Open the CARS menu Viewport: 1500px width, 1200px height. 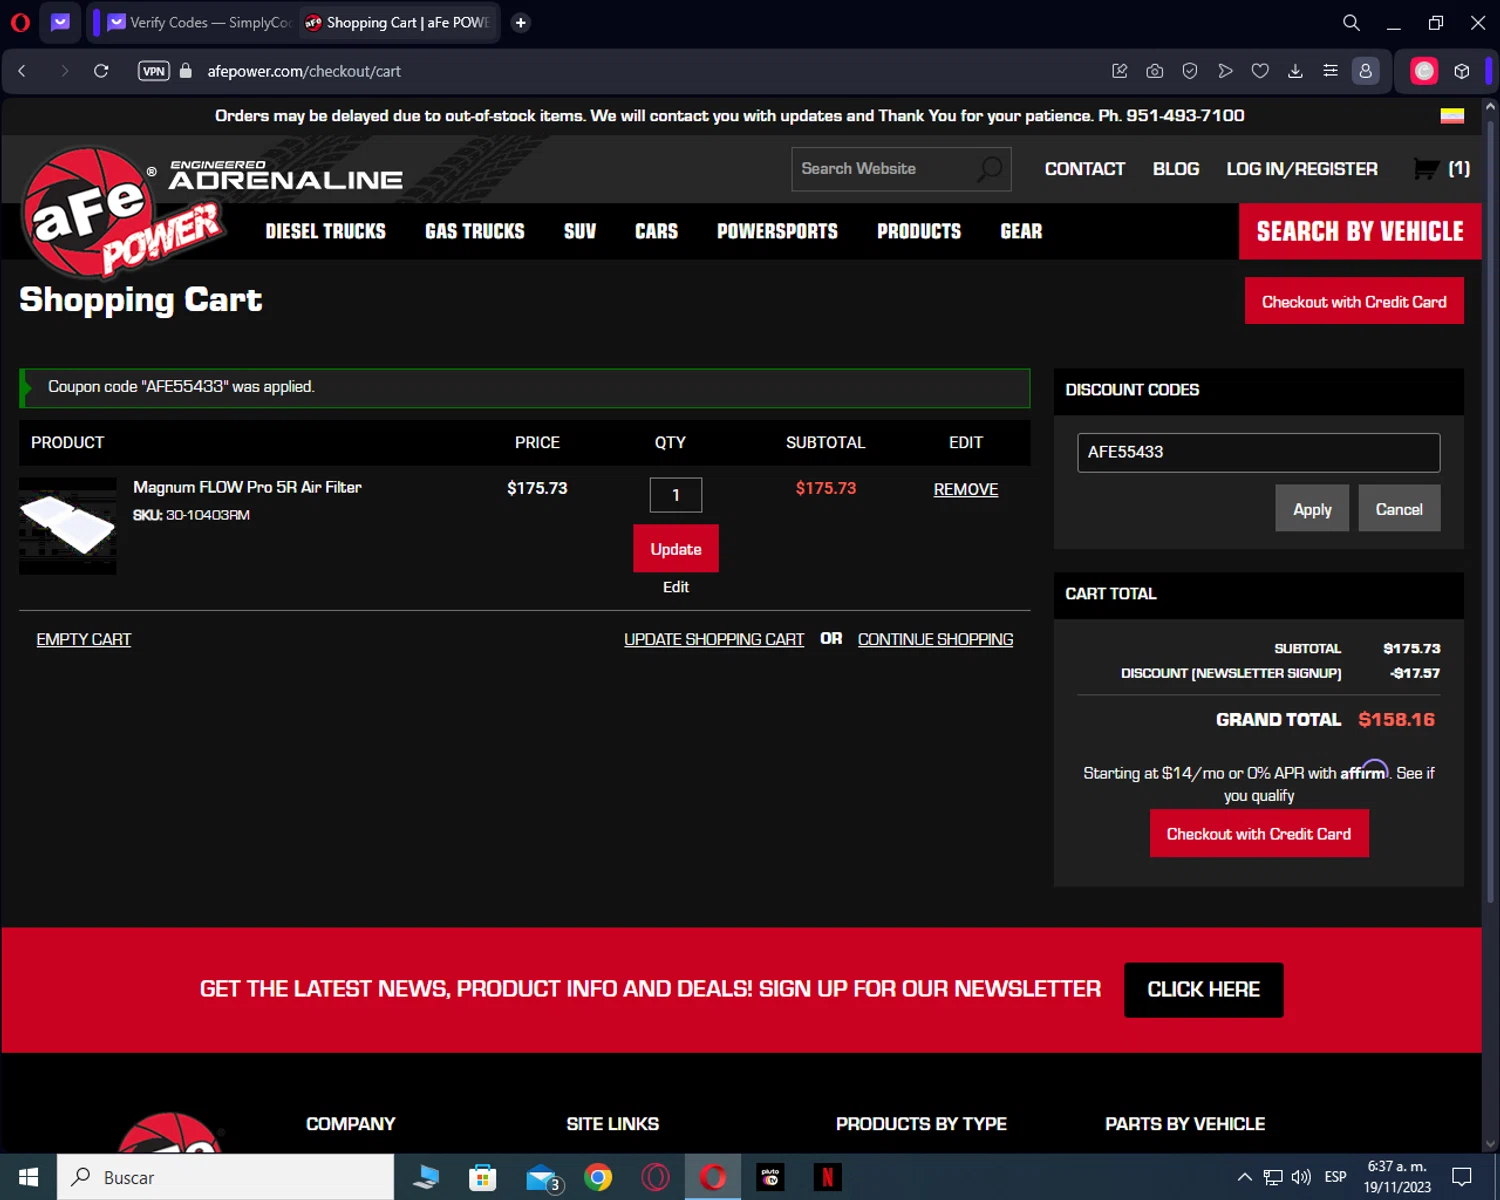tap(656, 231)
